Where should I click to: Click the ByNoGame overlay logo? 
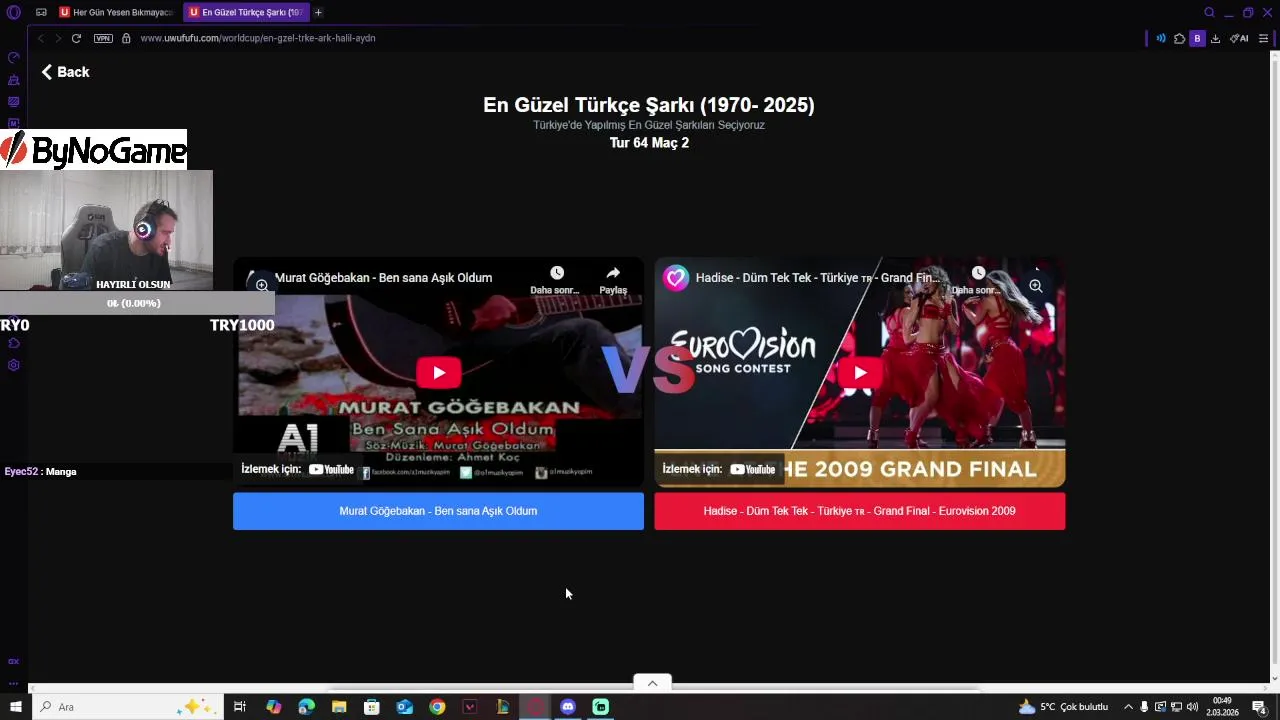tap(93, 150)
